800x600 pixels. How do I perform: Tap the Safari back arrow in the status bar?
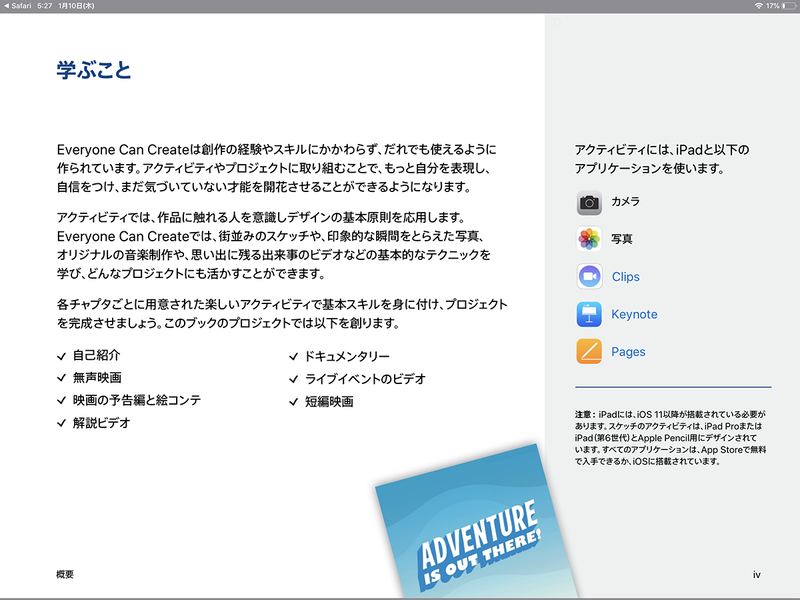[x=10, y=6]
